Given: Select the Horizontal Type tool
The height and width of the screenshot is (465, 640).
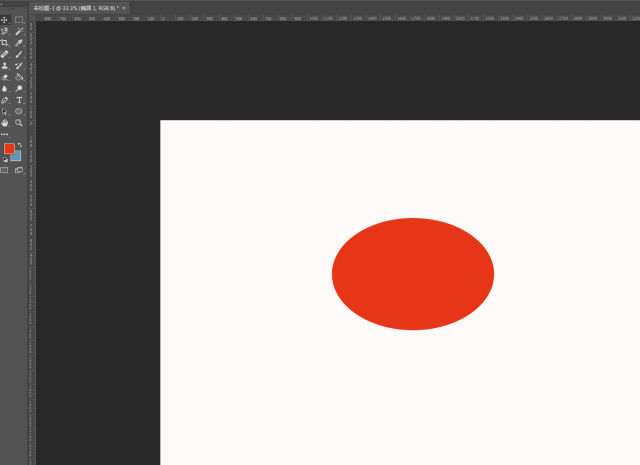Looking at the screenshot, I should 19,100.
